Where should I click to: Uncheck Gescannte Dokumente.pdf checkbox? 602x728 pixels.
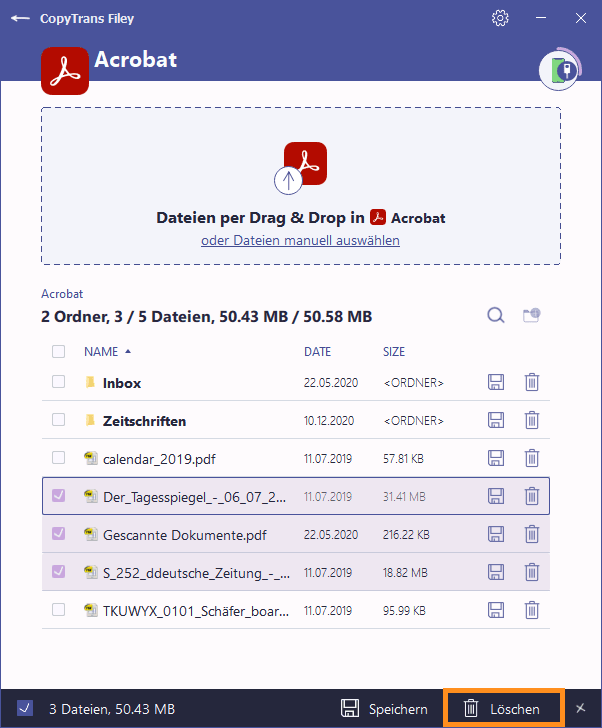pos(58,534)
